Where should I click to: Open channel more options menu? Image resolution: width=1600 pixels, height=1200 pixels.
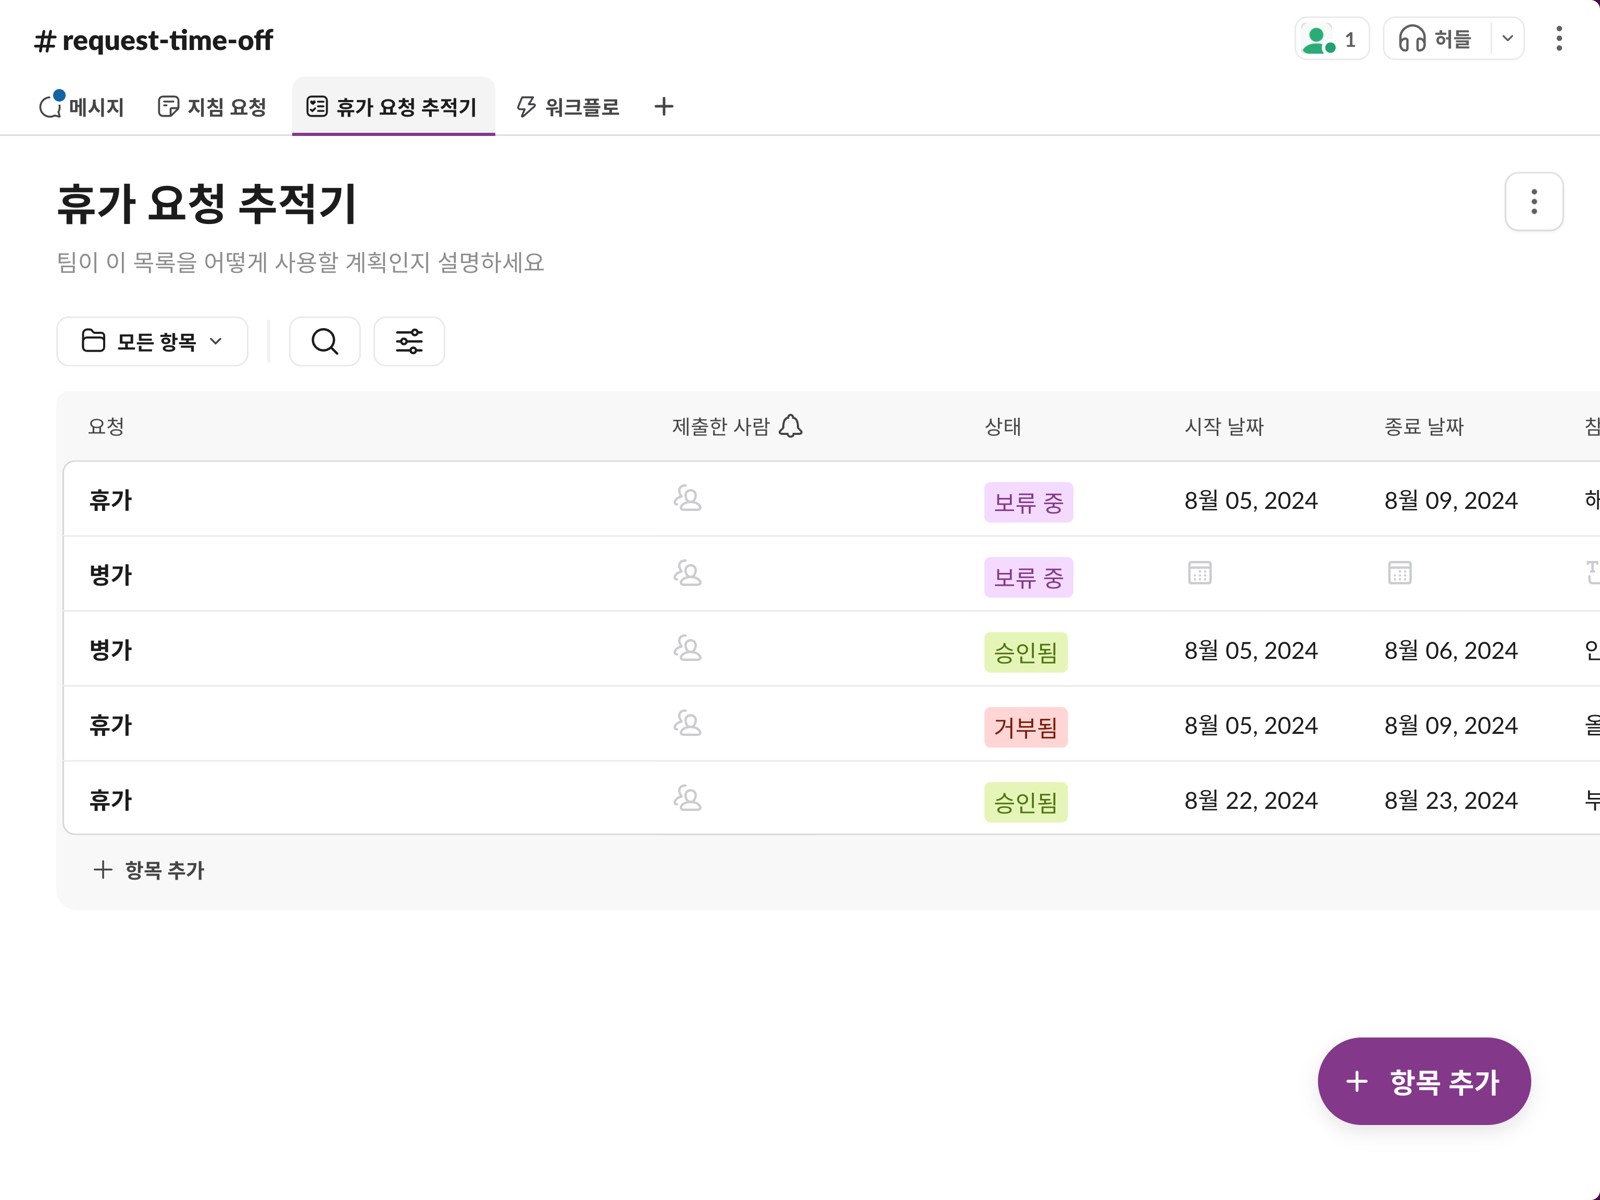pos(1559,39)
